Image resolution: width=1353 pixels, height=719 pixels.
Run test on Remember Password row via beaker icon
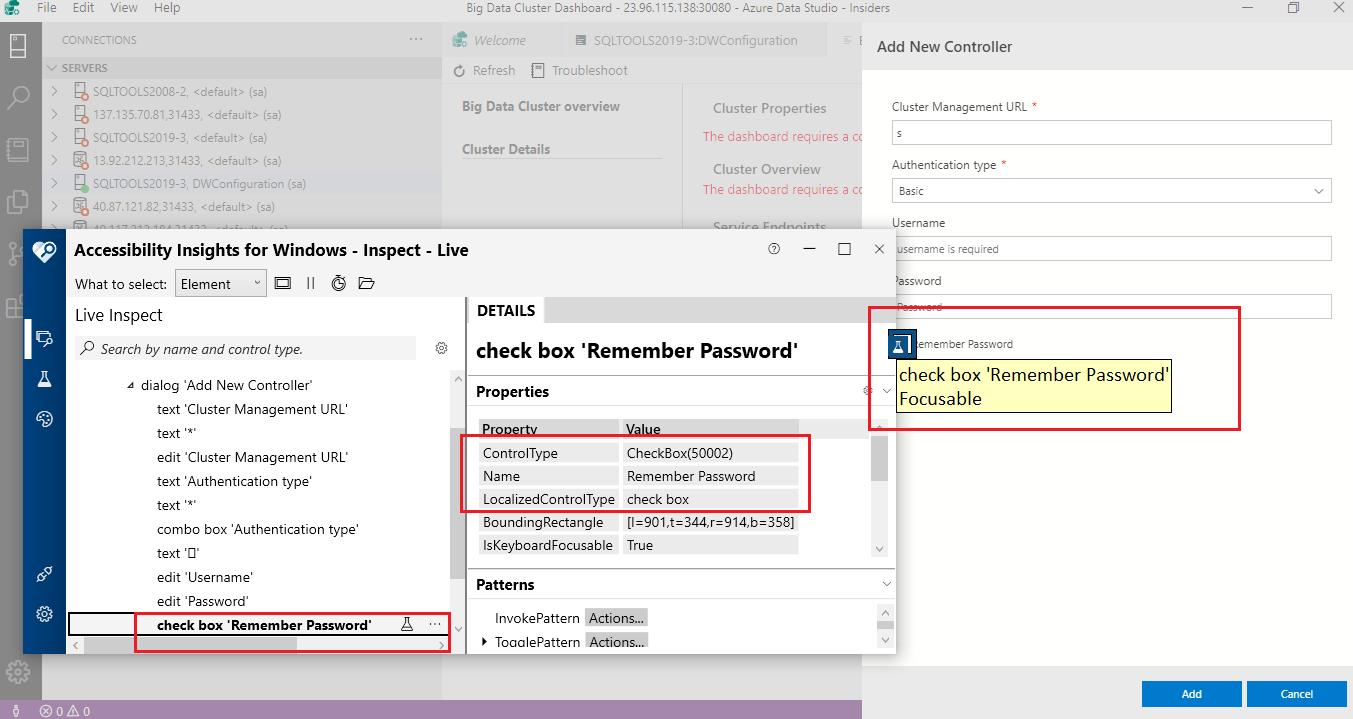tap(406, 623)
